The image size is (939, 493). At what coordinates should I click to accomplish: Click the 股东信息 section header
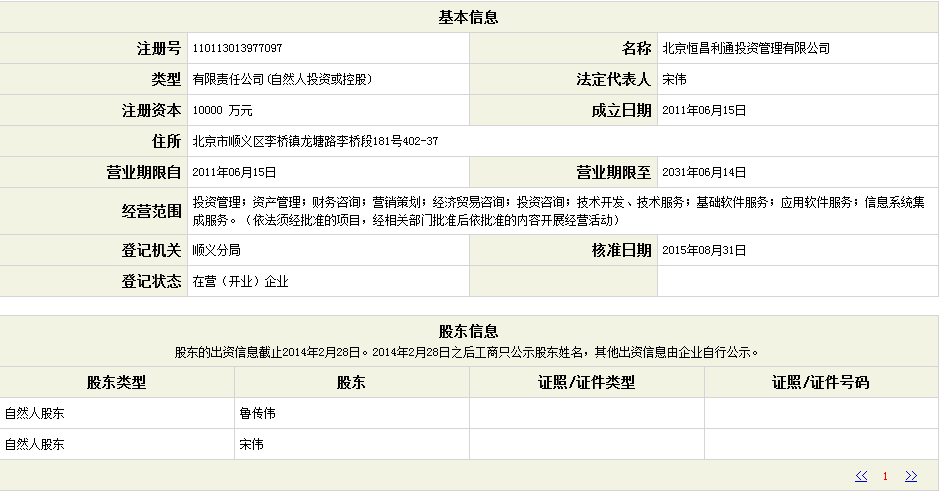click(x=468, y=331)
